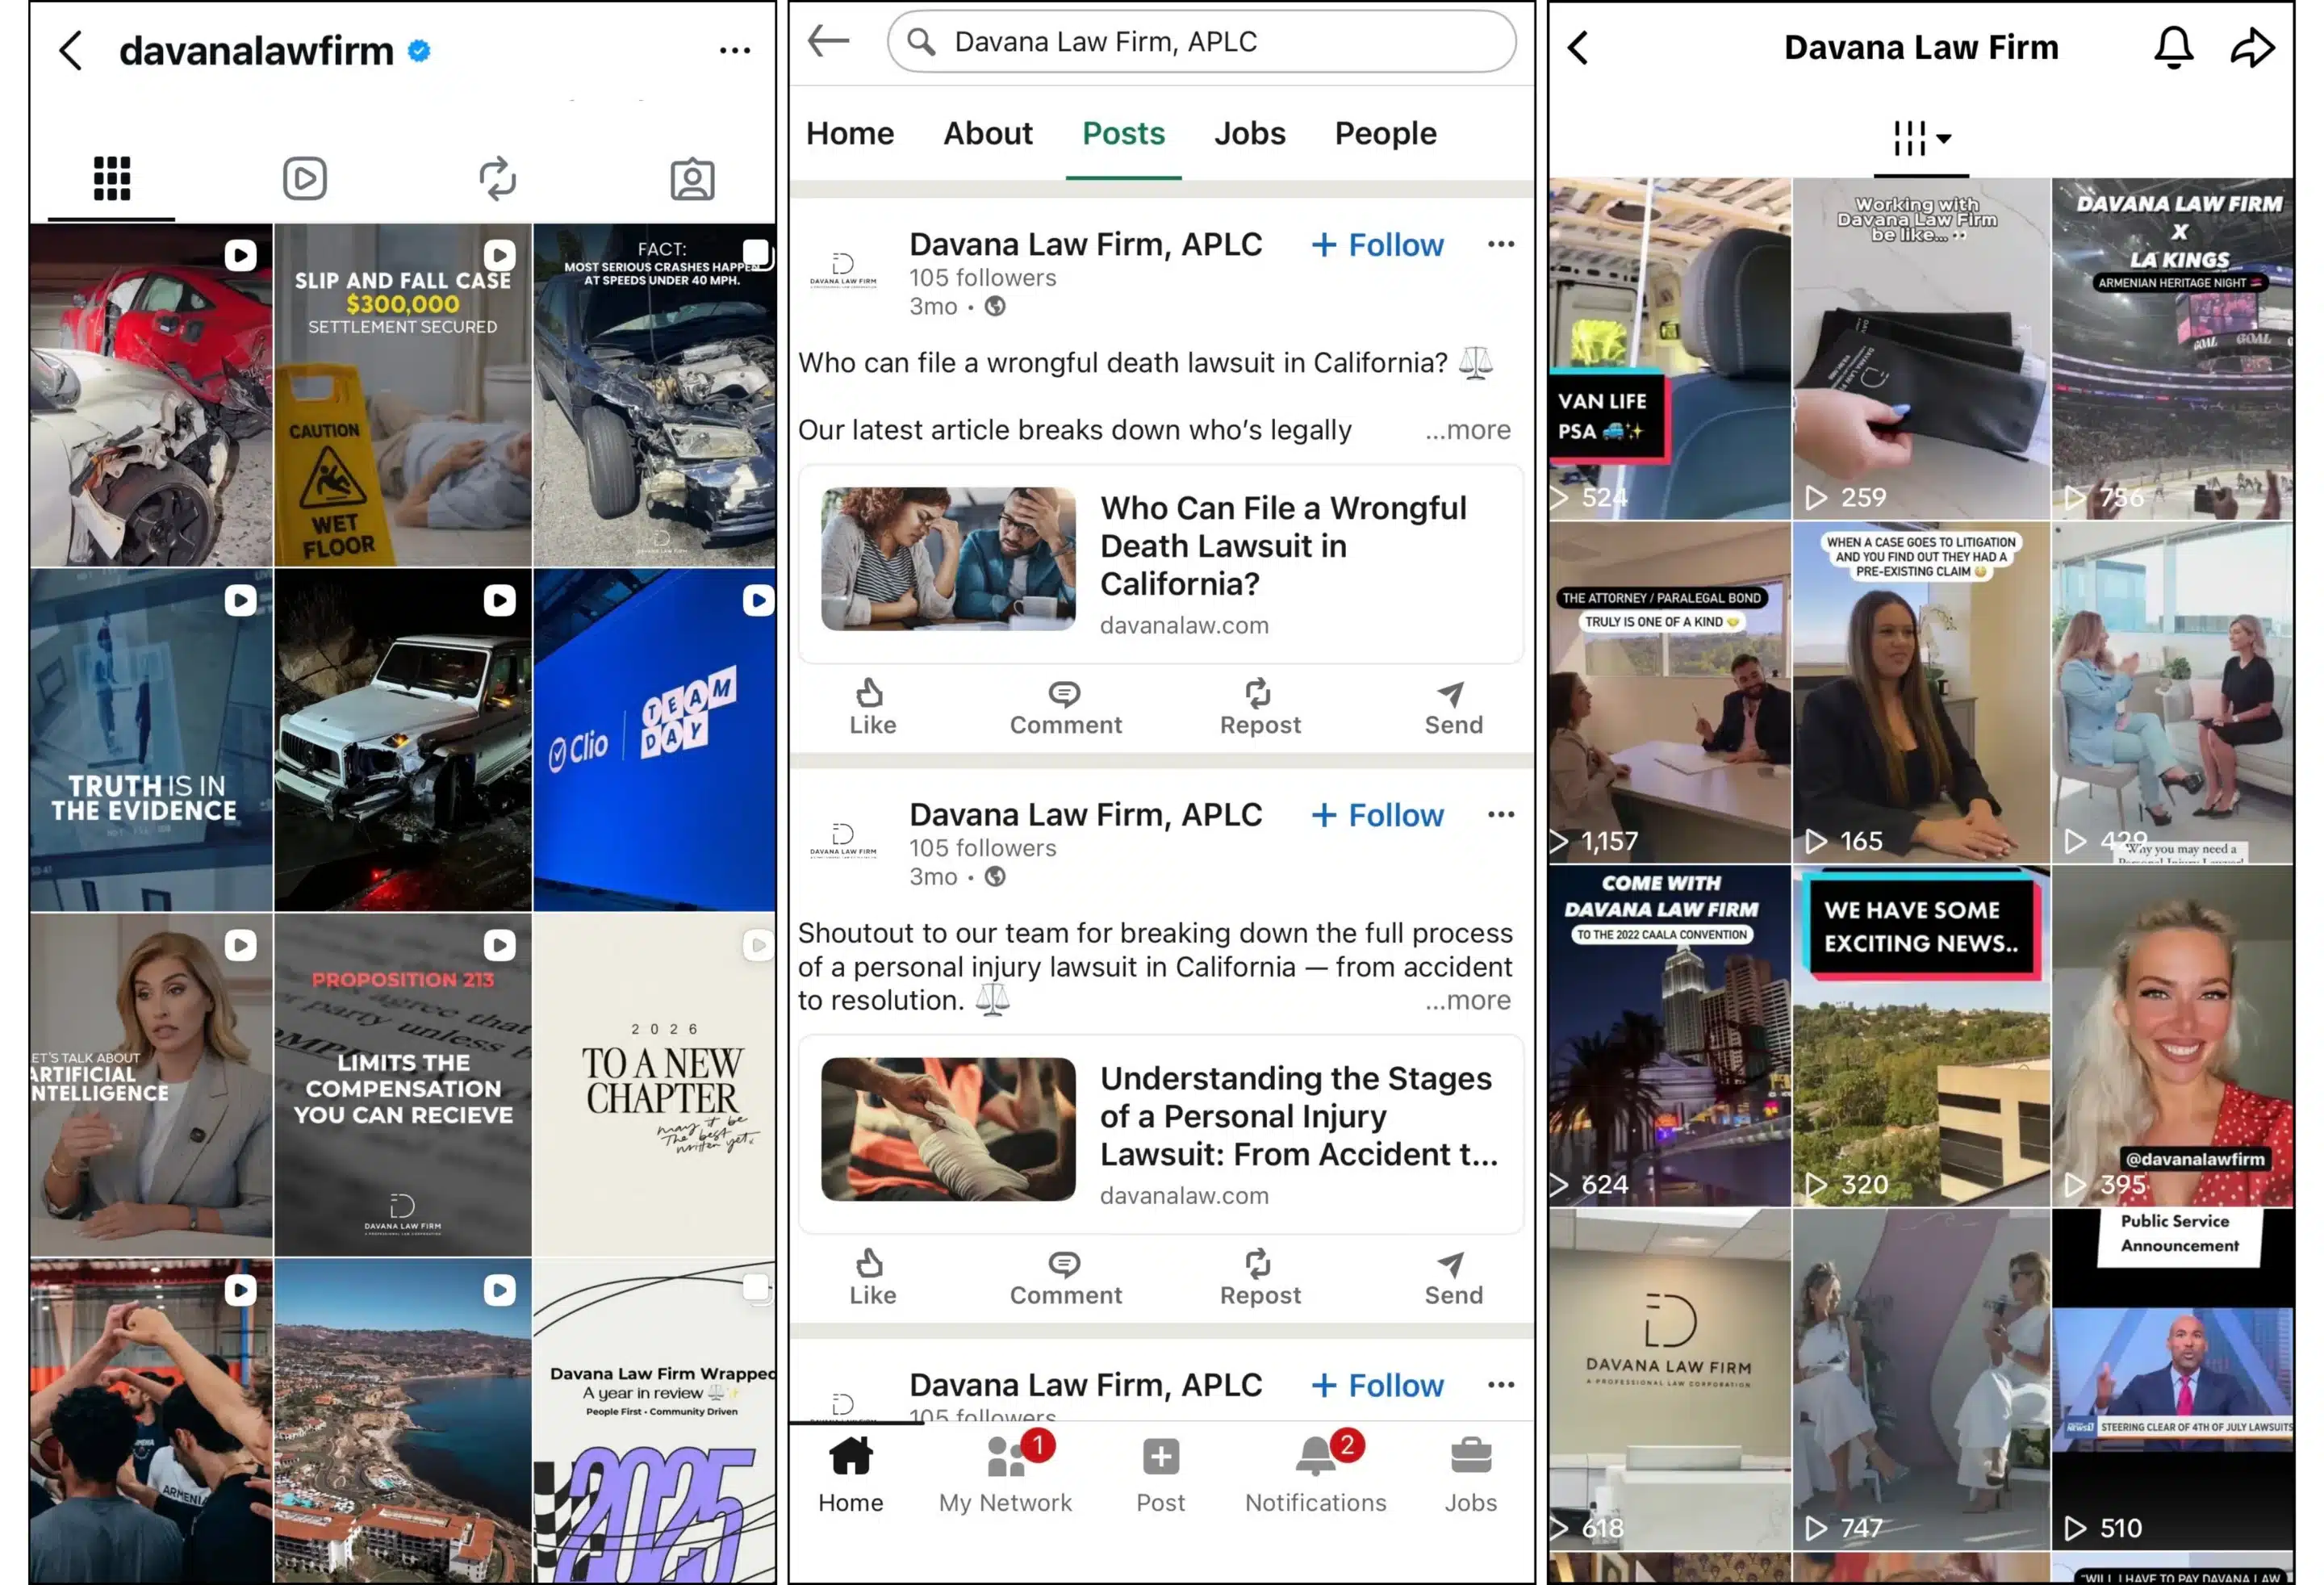Viewport: 2324px width, 1585px height.
Task: Tap the TikTok share arrow
Action: point(2253,47)
